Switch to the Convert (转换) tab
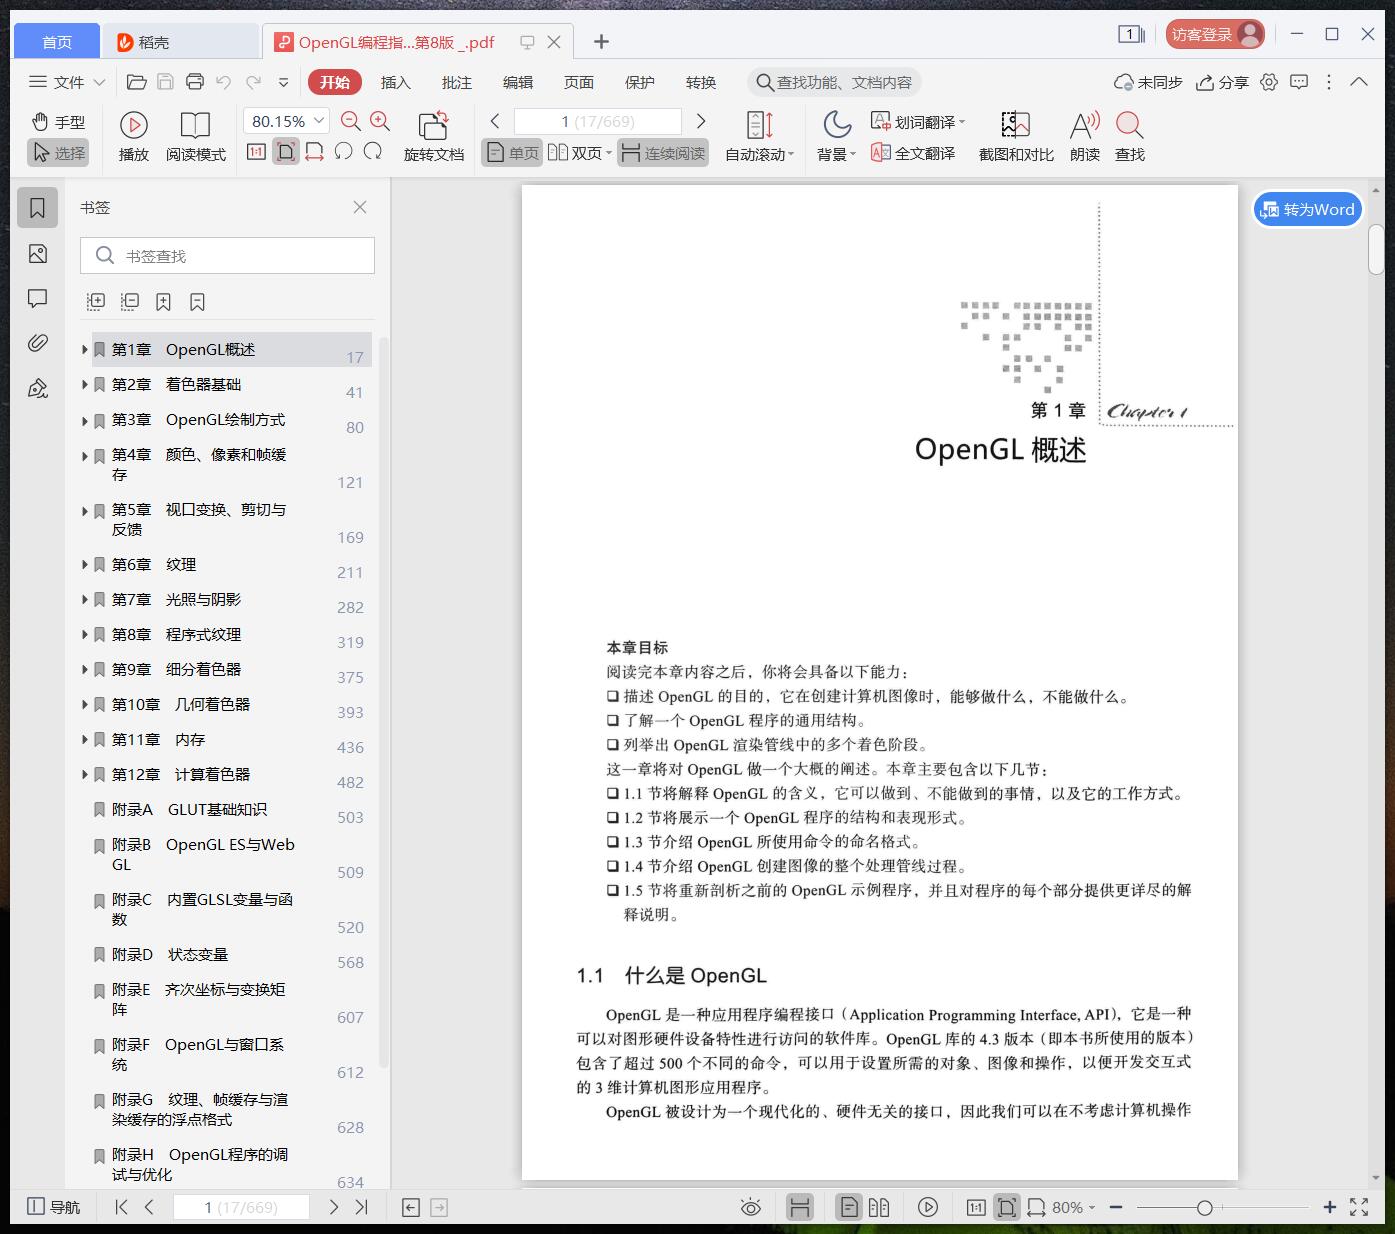The image size is (1395, 1234). tap(701, 82)
